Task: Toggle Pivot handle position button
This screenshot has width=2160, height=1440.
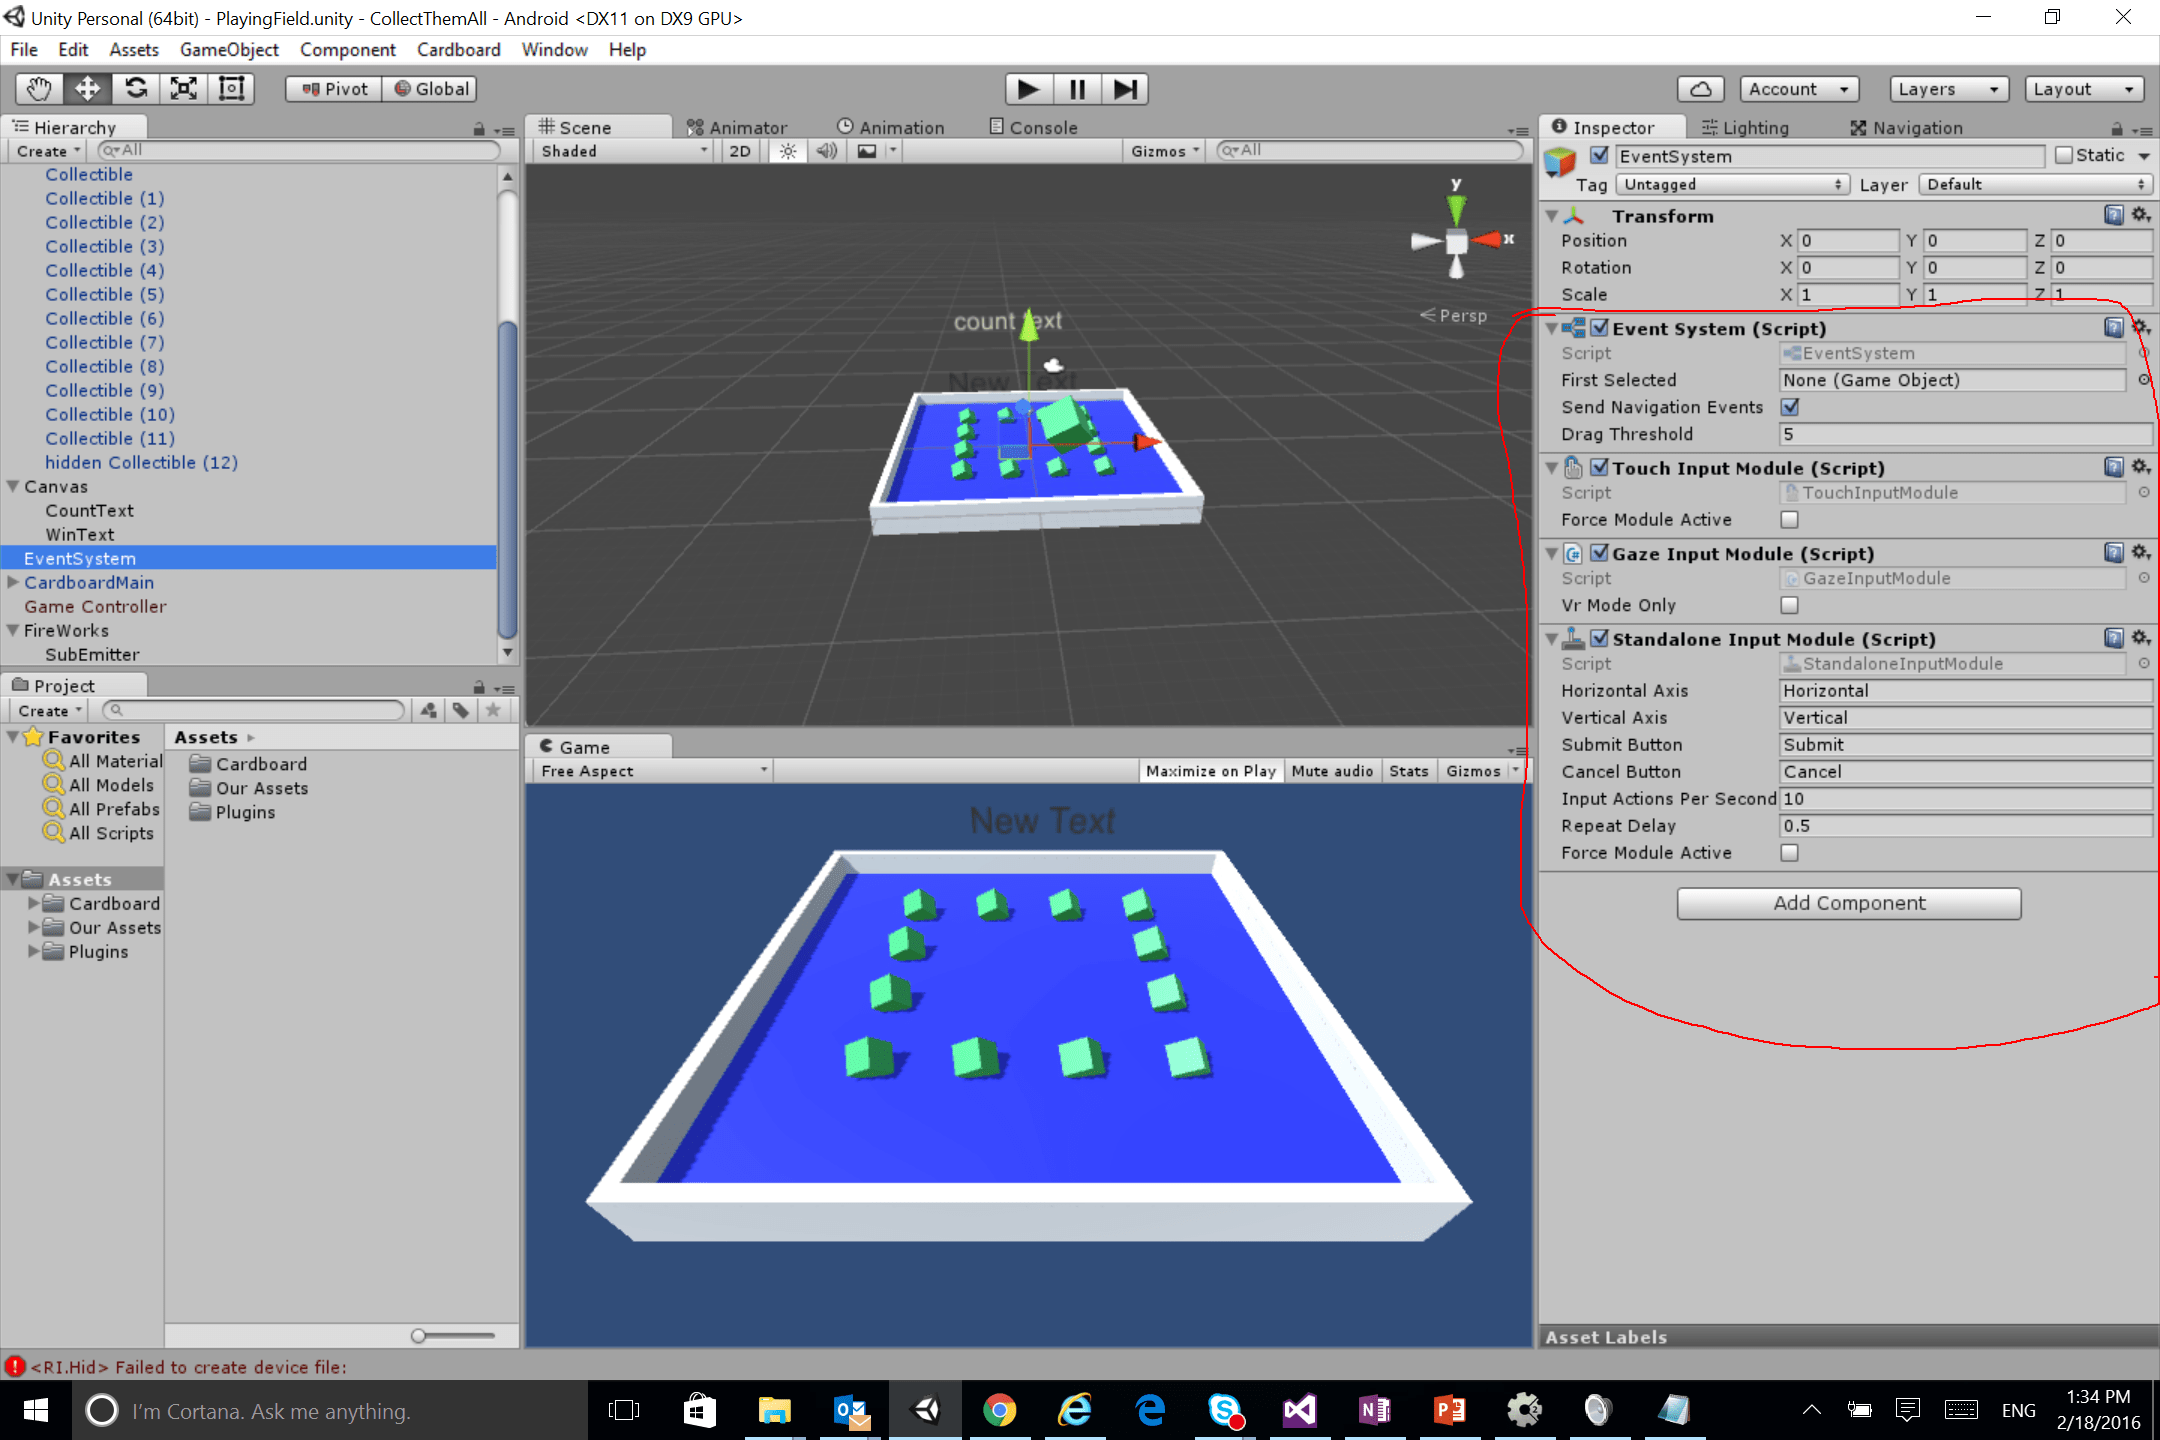Action: click(334, 89)
